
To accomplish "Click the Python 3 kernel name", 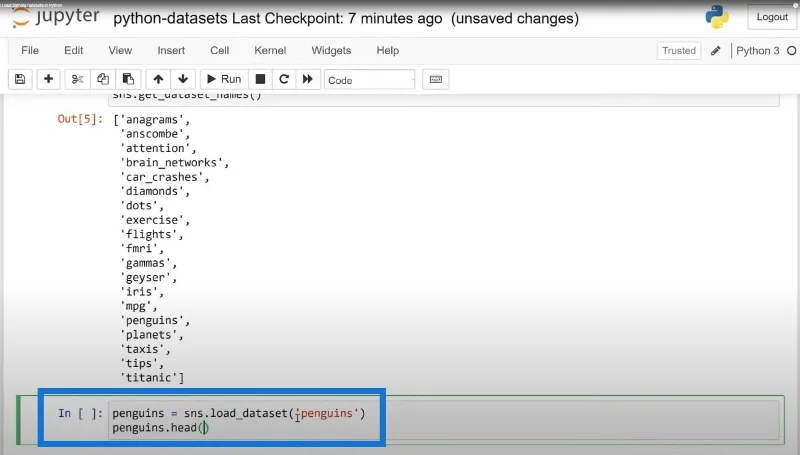I will coord(758,50).
